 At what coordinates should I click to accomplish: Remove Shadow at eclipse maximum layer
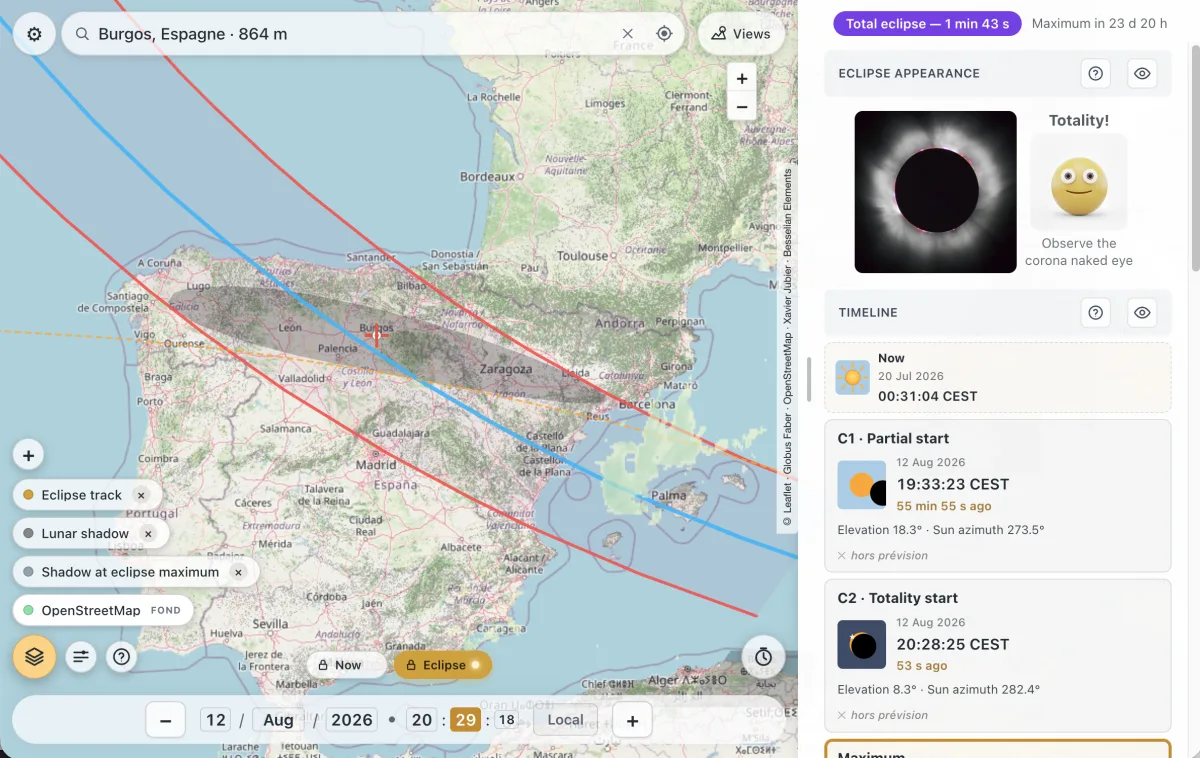(238, 572)
